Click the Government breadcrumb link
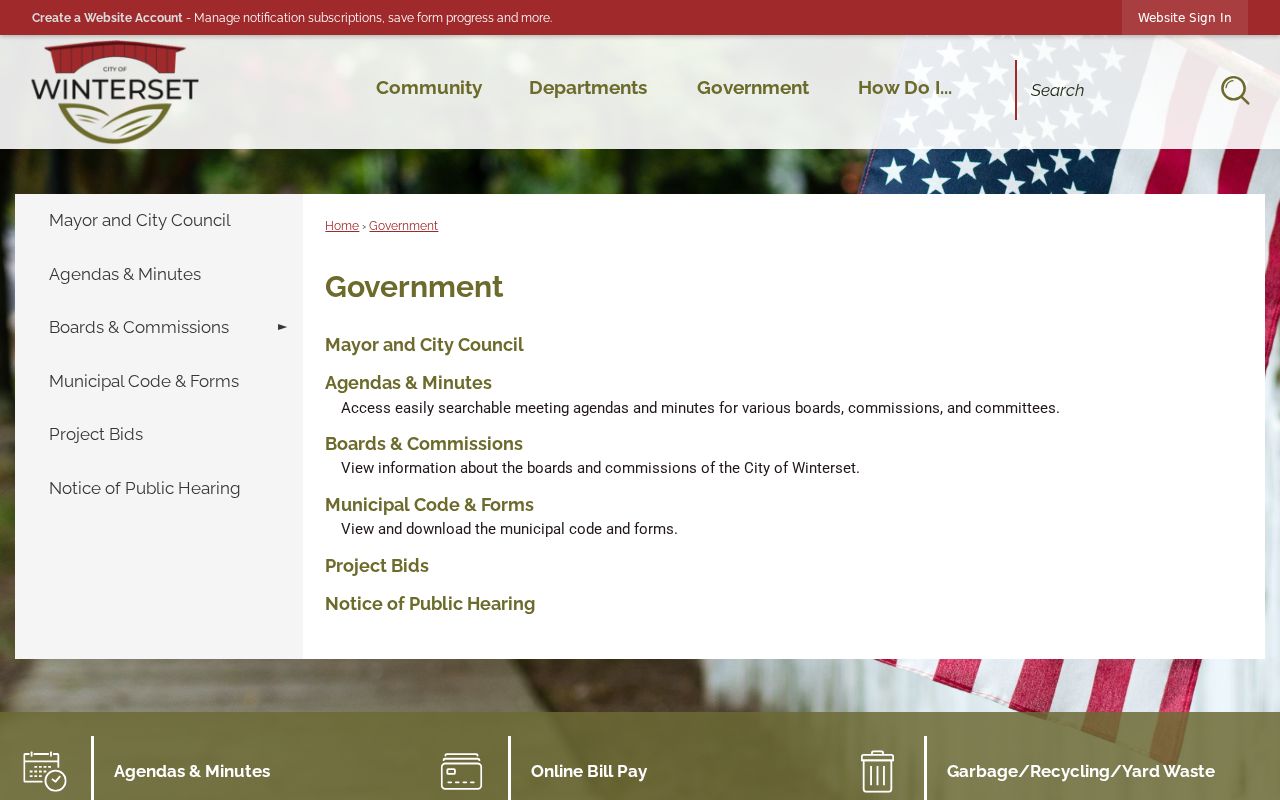 click(403, 226)
